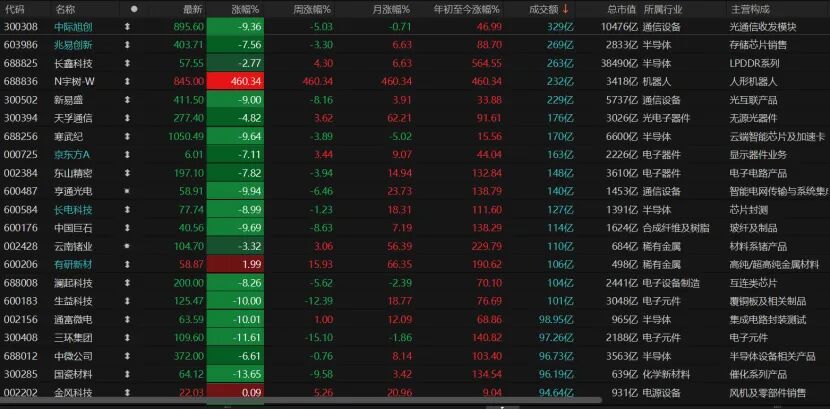Click the 564.55 year-to-date value
This screenshot has height=410, width=830.
(x=486, y=63)
